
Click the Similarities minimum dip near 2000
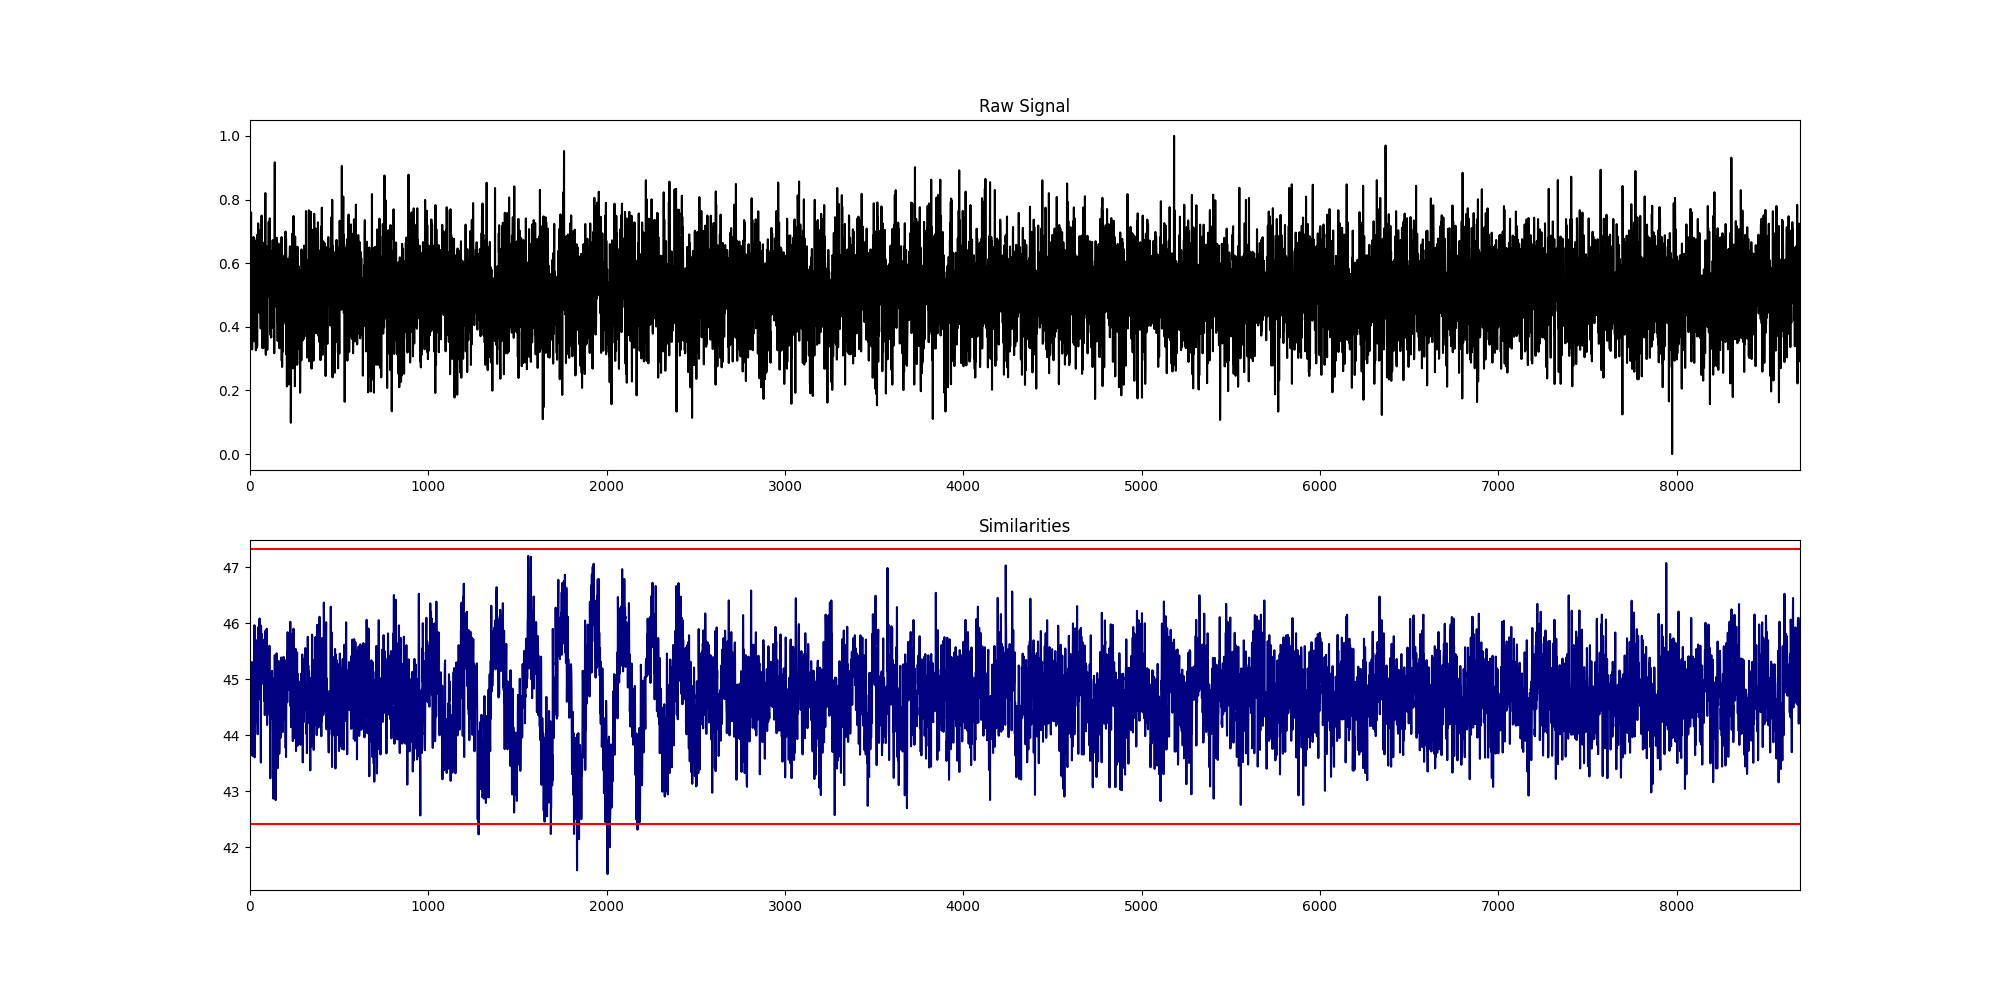pos(607,871)
